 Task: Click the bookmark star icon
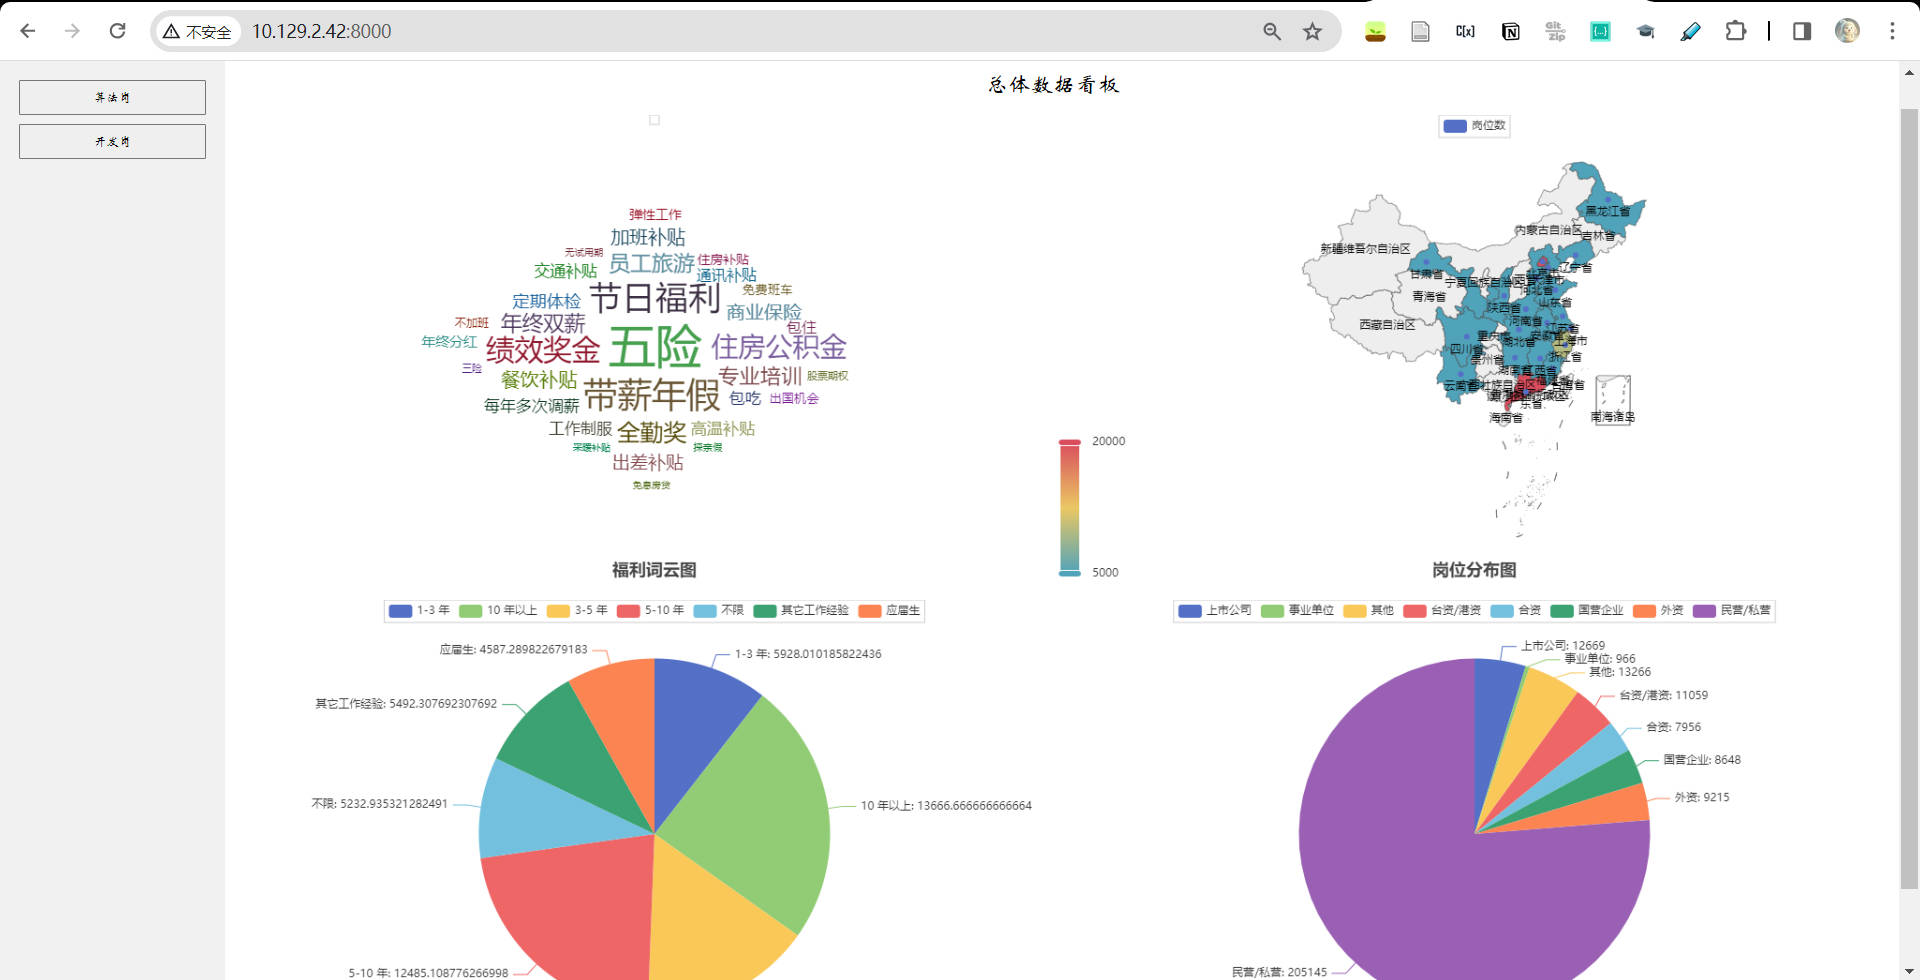pyautogui.click(x=1312, y=31)
